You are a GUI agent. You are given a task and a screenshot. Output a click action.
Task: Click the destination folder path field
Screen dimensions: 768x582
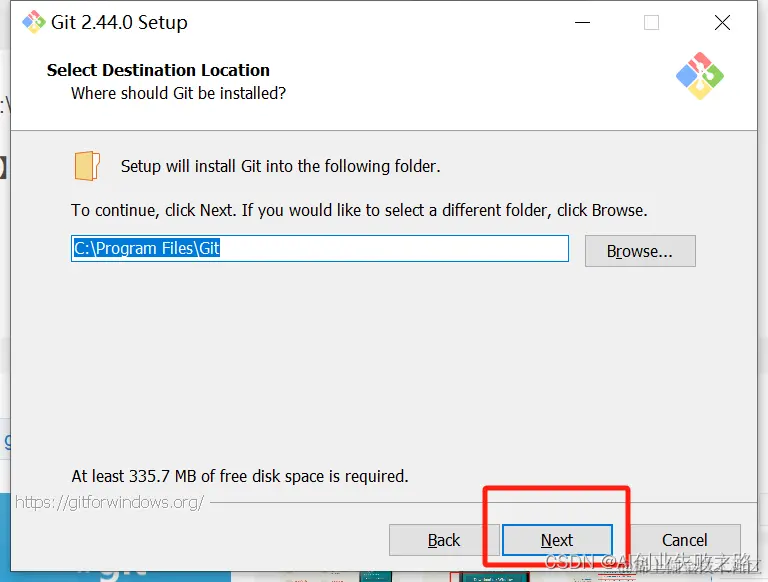pyautogui.click(x=320, y=248)
